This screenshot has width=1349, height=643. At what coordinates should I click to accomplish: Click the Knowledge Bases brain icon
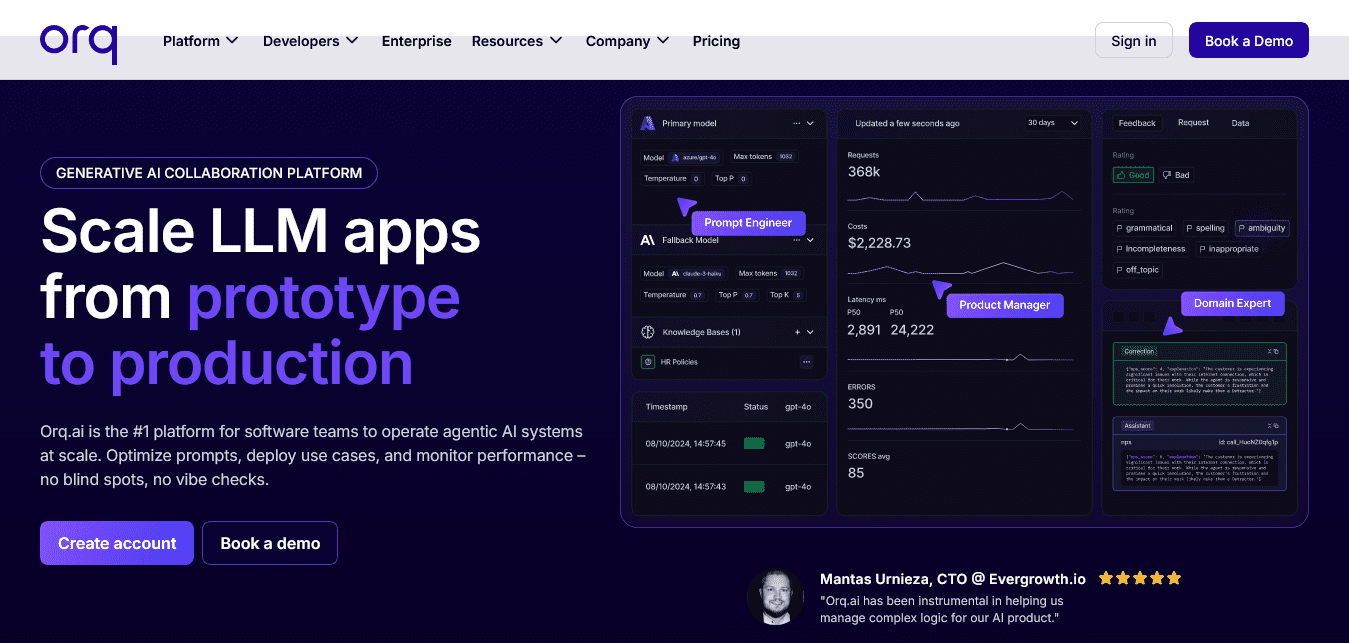pos(648,332)
